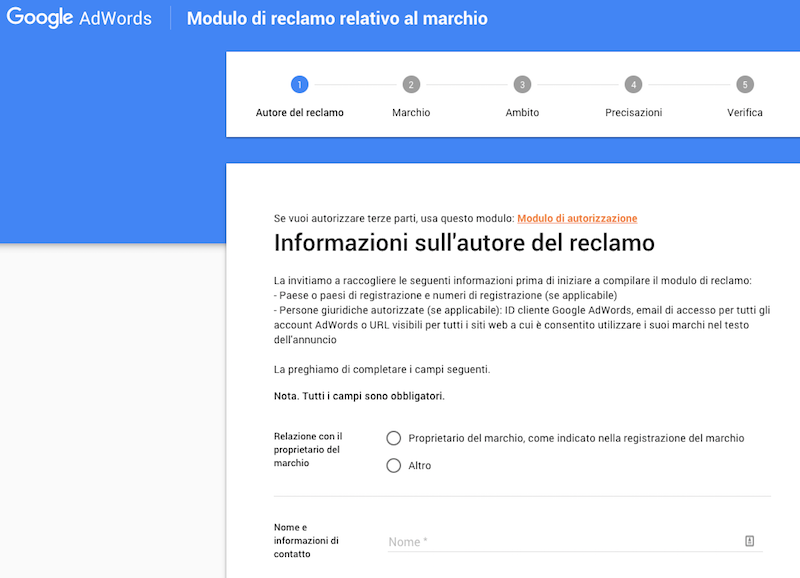The image size is (800, 578).
Task: Open the 'Autore del reclamo' step label
Action: point(299,113)
